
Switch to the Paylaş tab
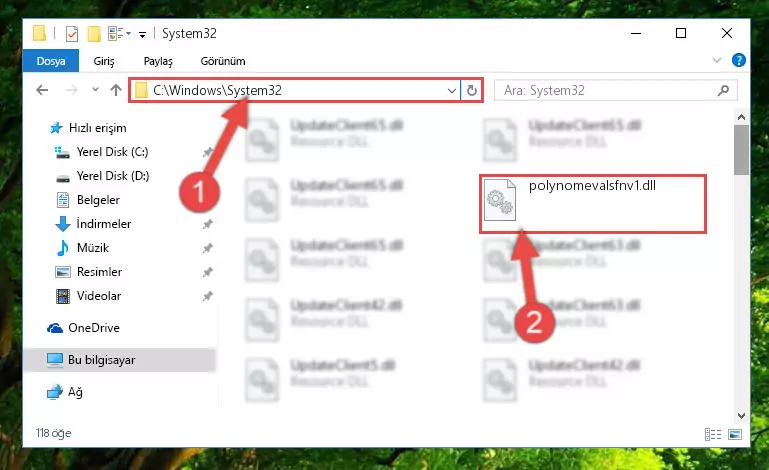158,61
